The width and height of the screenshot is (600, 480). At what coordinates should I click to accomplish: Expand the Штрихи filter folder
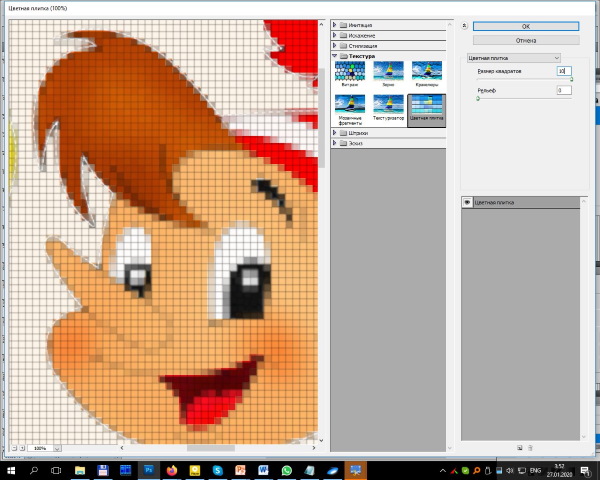pos(334,133)
